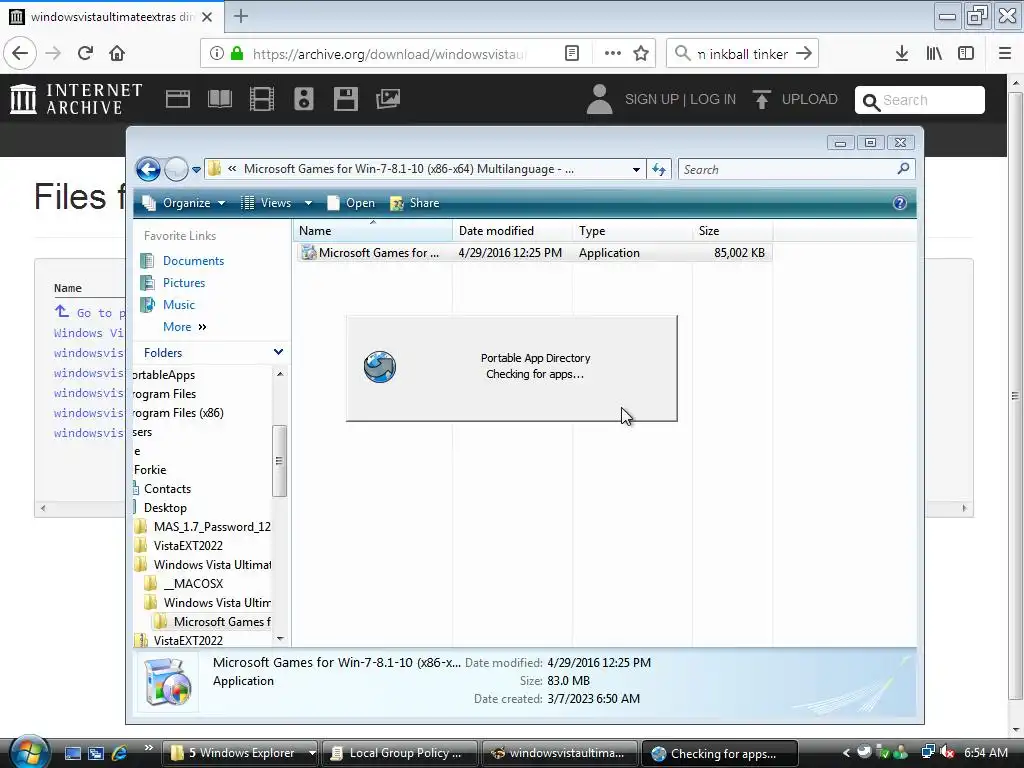Image resolution: width=1024 pixels, height=768 pixels.
Task: Open recent pages dropdown arrow
Action: coord(196,170)
